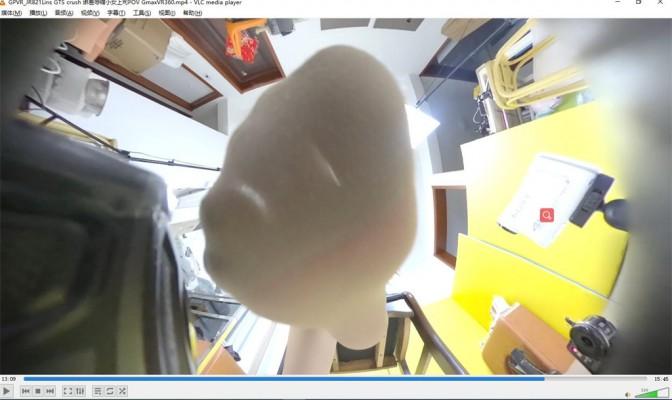Open extended settings and effects dialog

click(80, 391)
